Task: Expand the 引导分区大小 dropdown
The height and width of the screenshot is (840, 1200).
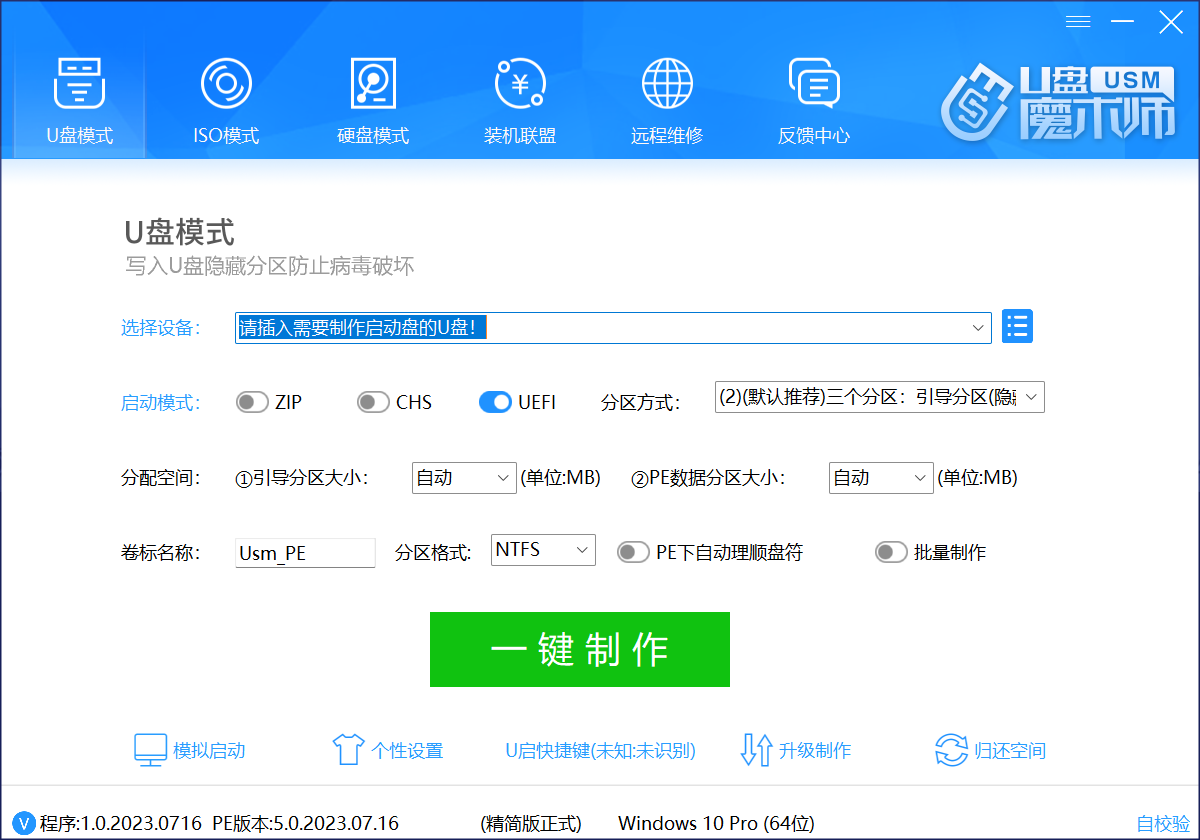Action: [464, 478]
